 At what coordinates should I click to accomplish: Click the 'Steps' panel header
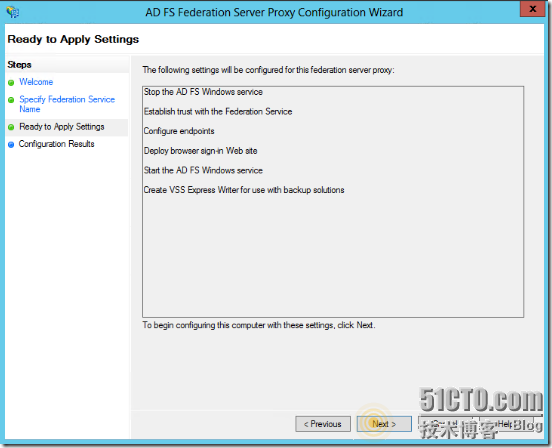pos(19,65)
